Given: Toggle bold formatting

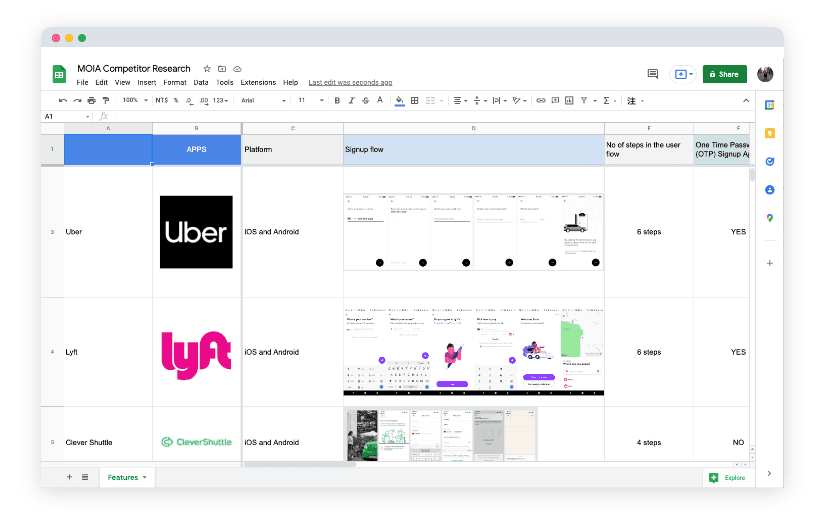Looking at the screenshot, I should click(x=337, y=100).
